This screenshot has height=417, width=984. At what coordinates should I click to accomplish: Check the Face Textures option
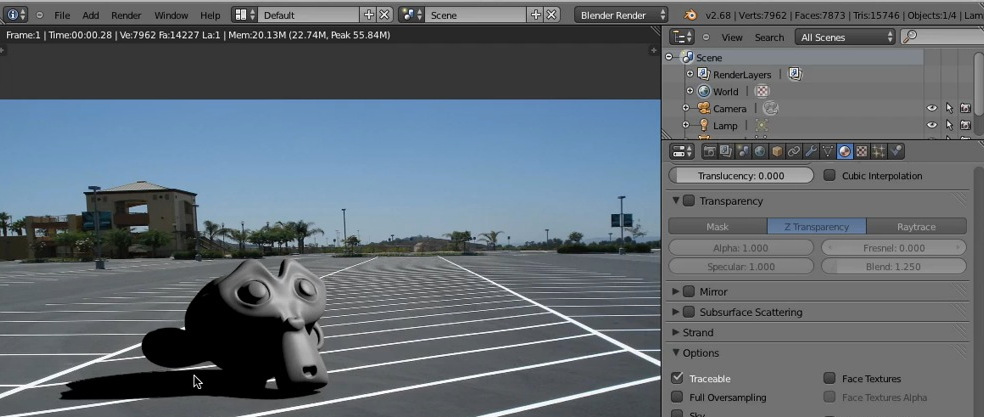(x=830, y=378)
